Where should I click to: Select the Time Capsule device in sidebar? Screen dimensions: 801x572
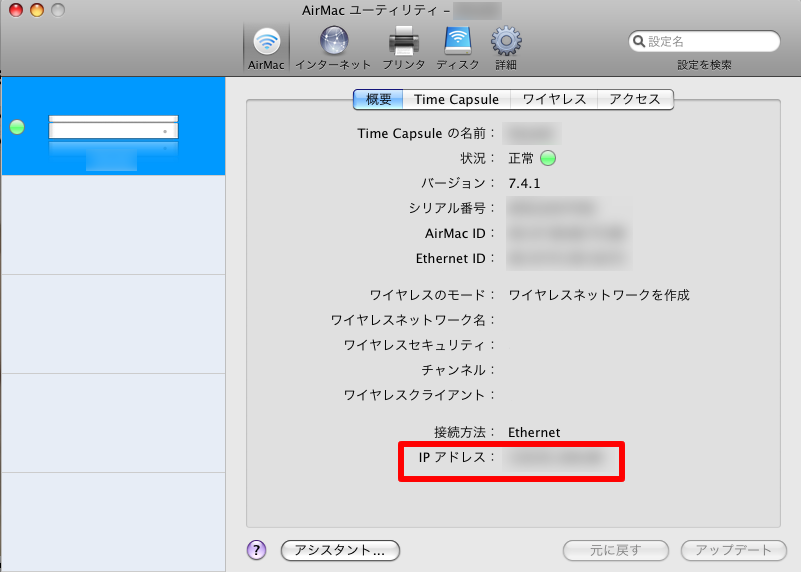(113, 126)
